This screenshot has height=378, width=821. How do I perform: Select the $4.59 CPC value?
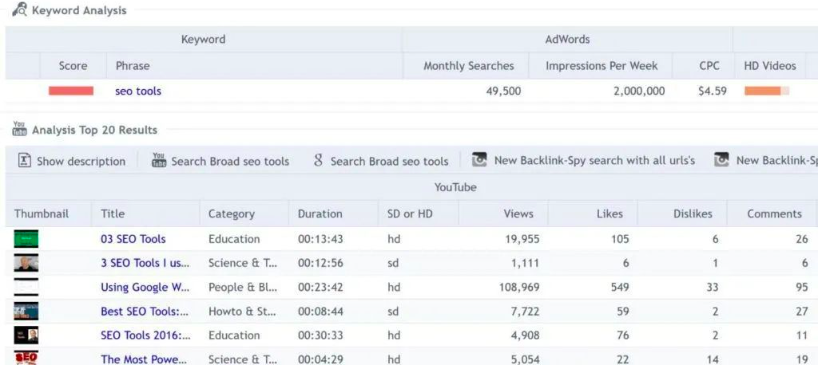(x=712, y=91)
